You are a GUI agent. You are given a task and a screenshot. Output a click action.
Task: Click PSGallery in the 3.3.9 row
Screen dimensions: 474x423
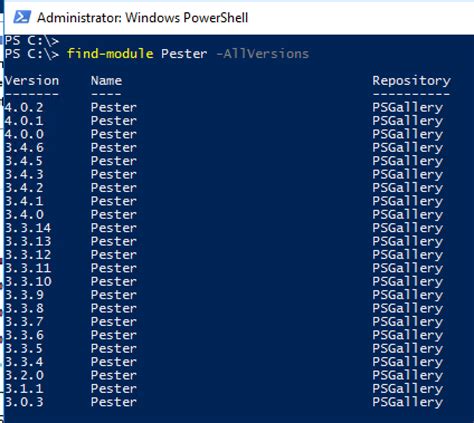coord(408,295)
